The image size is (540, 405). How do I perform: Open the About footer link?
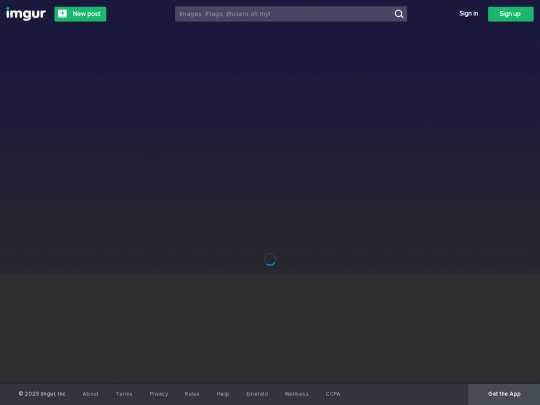[91, 394]
